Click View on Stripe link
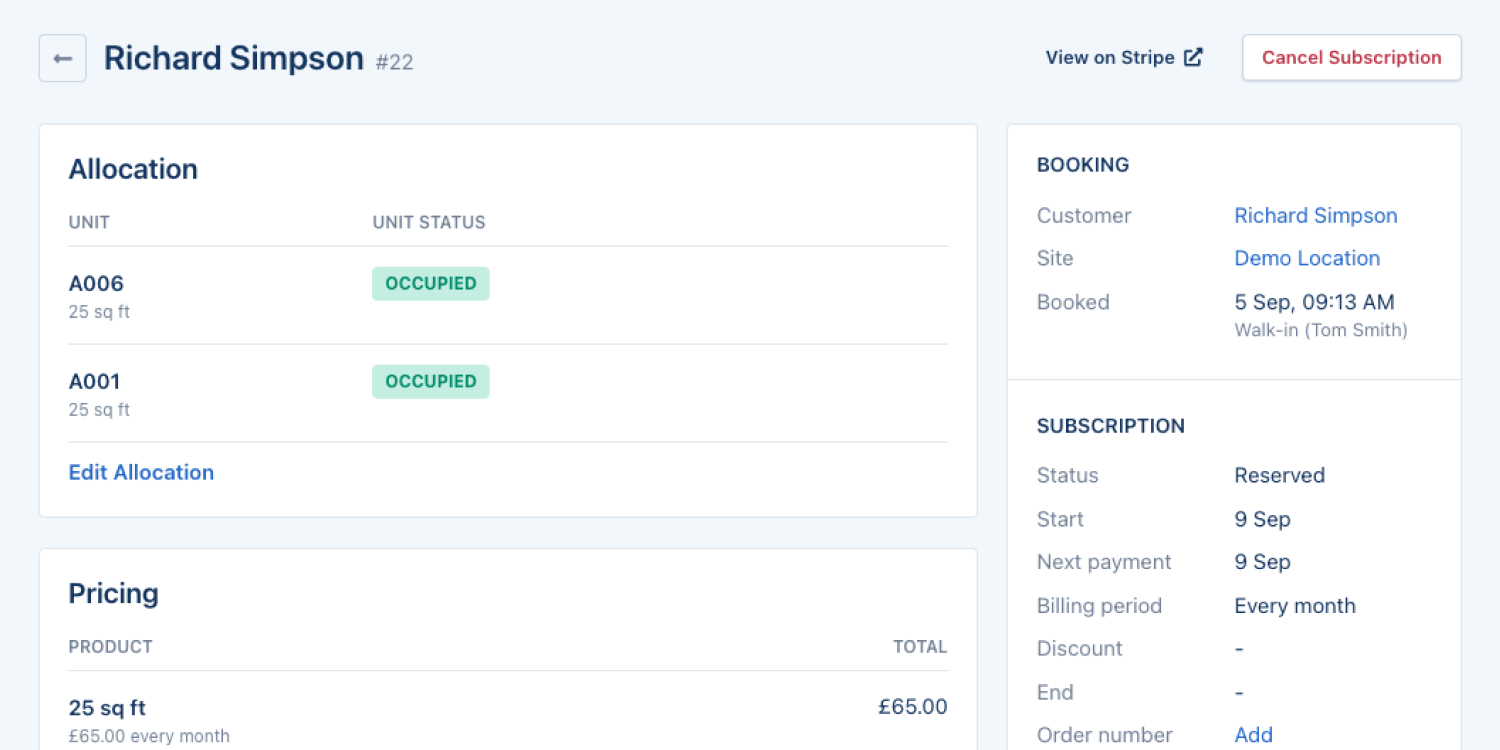The image size is (1500, 750). point(1110,58)
